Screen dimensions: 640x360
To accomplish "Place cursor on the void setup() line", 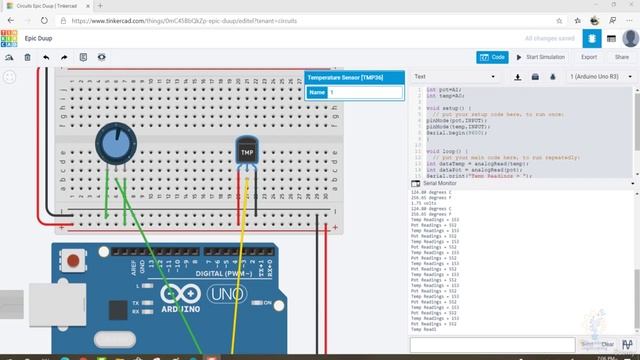I will 449,109.
